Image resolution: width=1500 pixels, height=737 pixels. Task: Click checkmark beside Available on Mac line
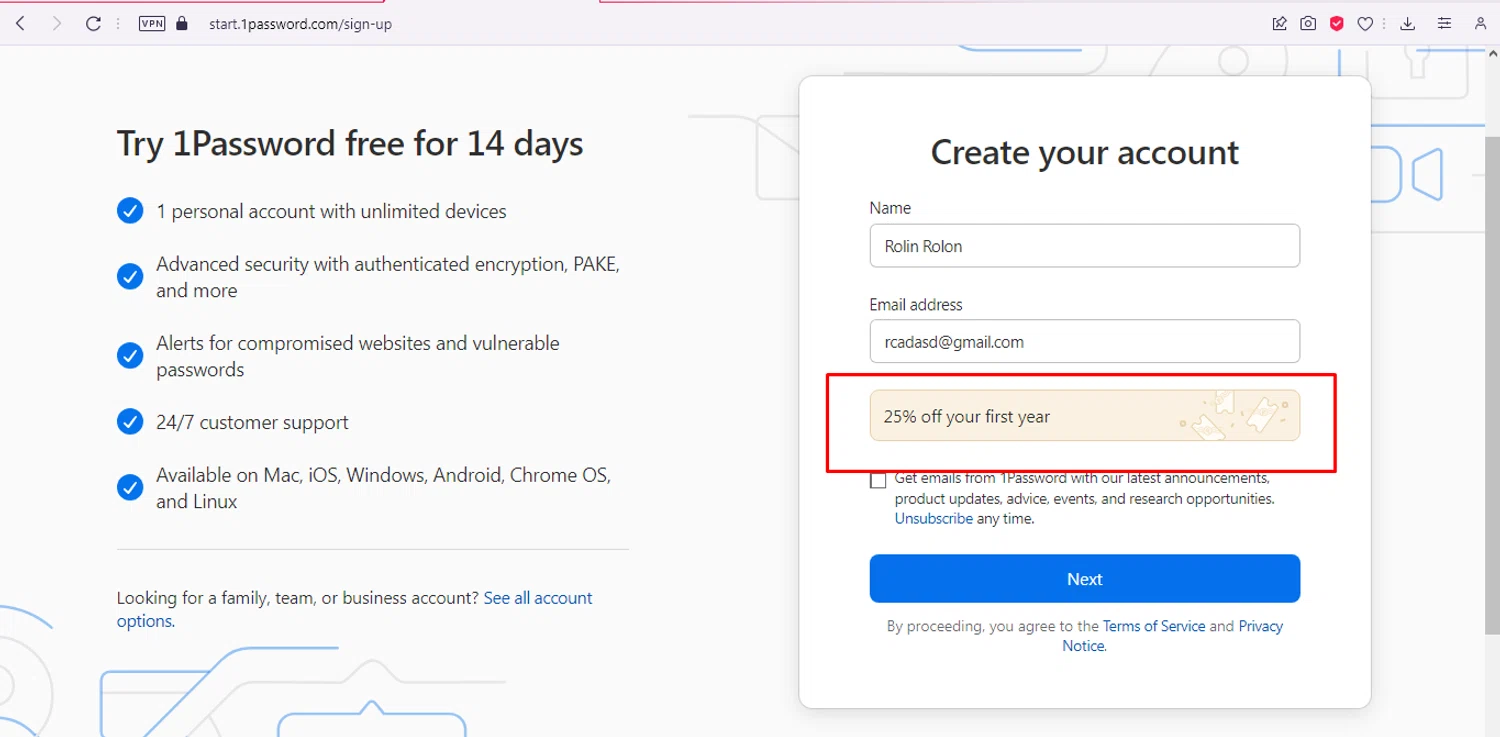130,488
